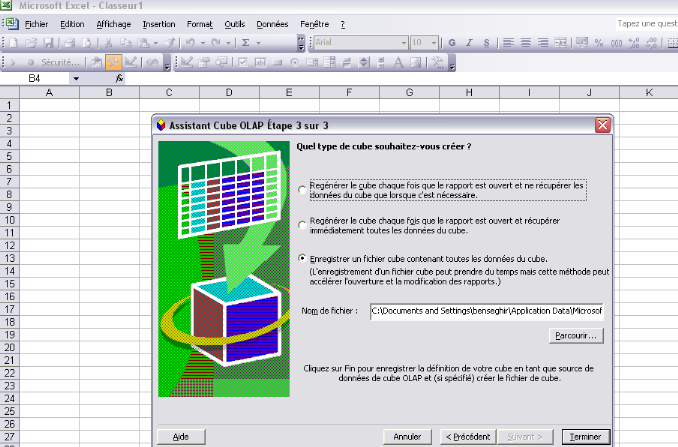The image size is (678, 447).
Task: Toggle the highlighted Control Toolbox button
Action: click(x=114, y=63)
